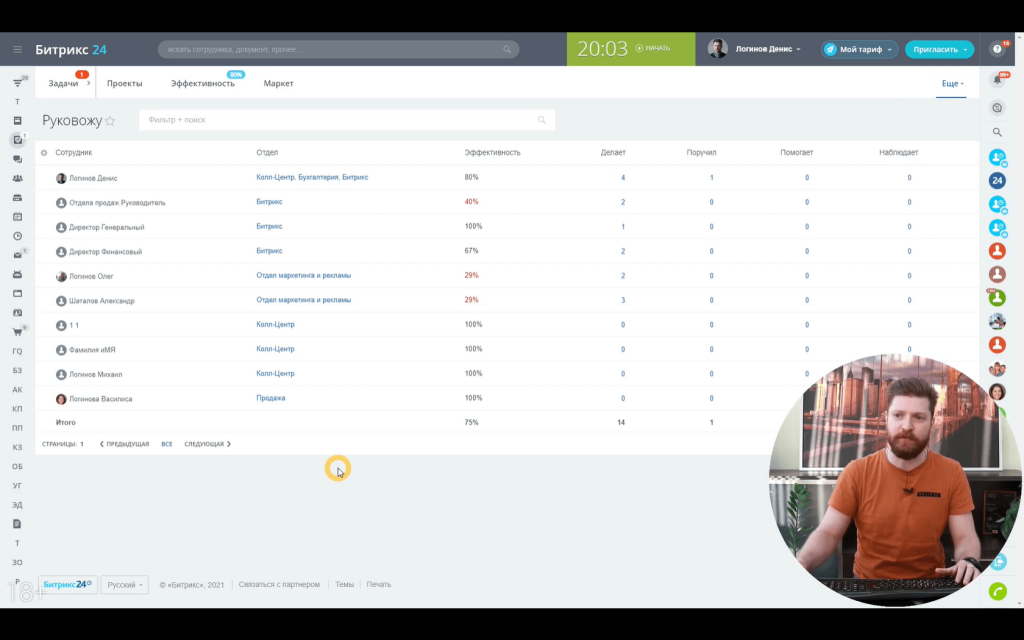Open the Bitrix24 round chat icon labeled 24
Viewport: 1024px width, 640px height.
(x=997, y=180)
